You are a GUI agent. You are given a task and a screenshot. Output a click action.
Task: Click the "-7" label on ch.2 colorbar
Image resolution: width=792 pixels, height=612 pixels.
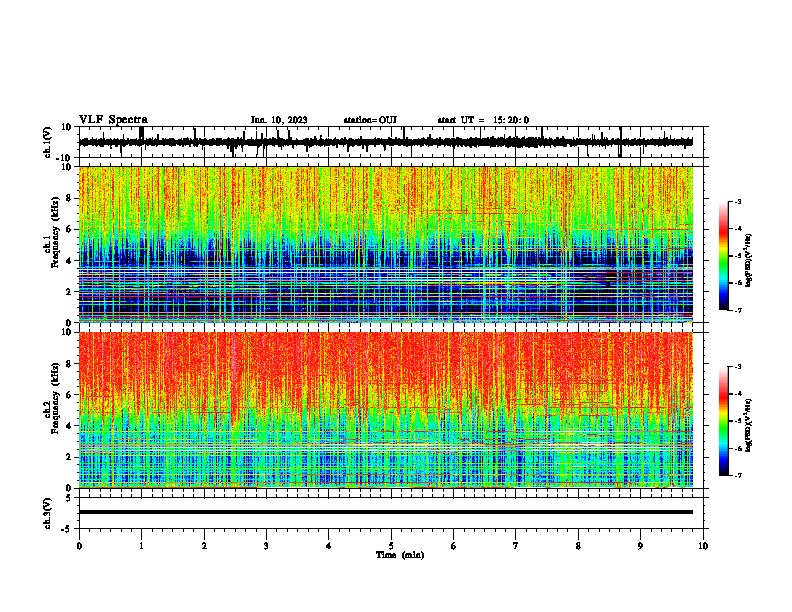click(x=737, y=476)
